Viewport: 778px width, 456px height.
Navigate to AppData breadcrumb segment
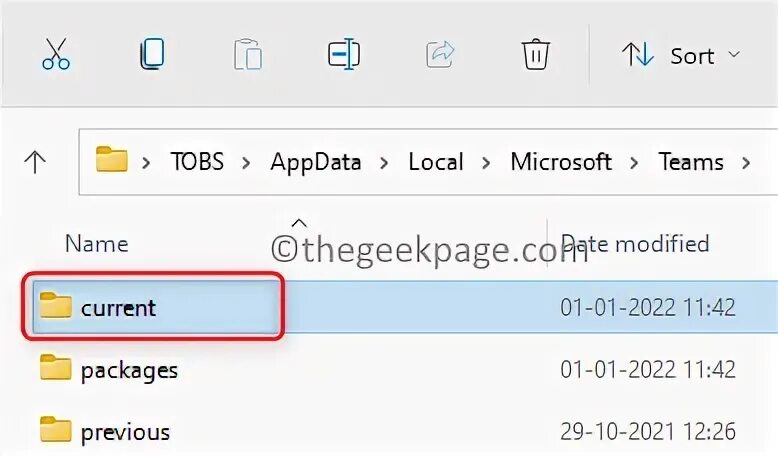tap(315, 162)
